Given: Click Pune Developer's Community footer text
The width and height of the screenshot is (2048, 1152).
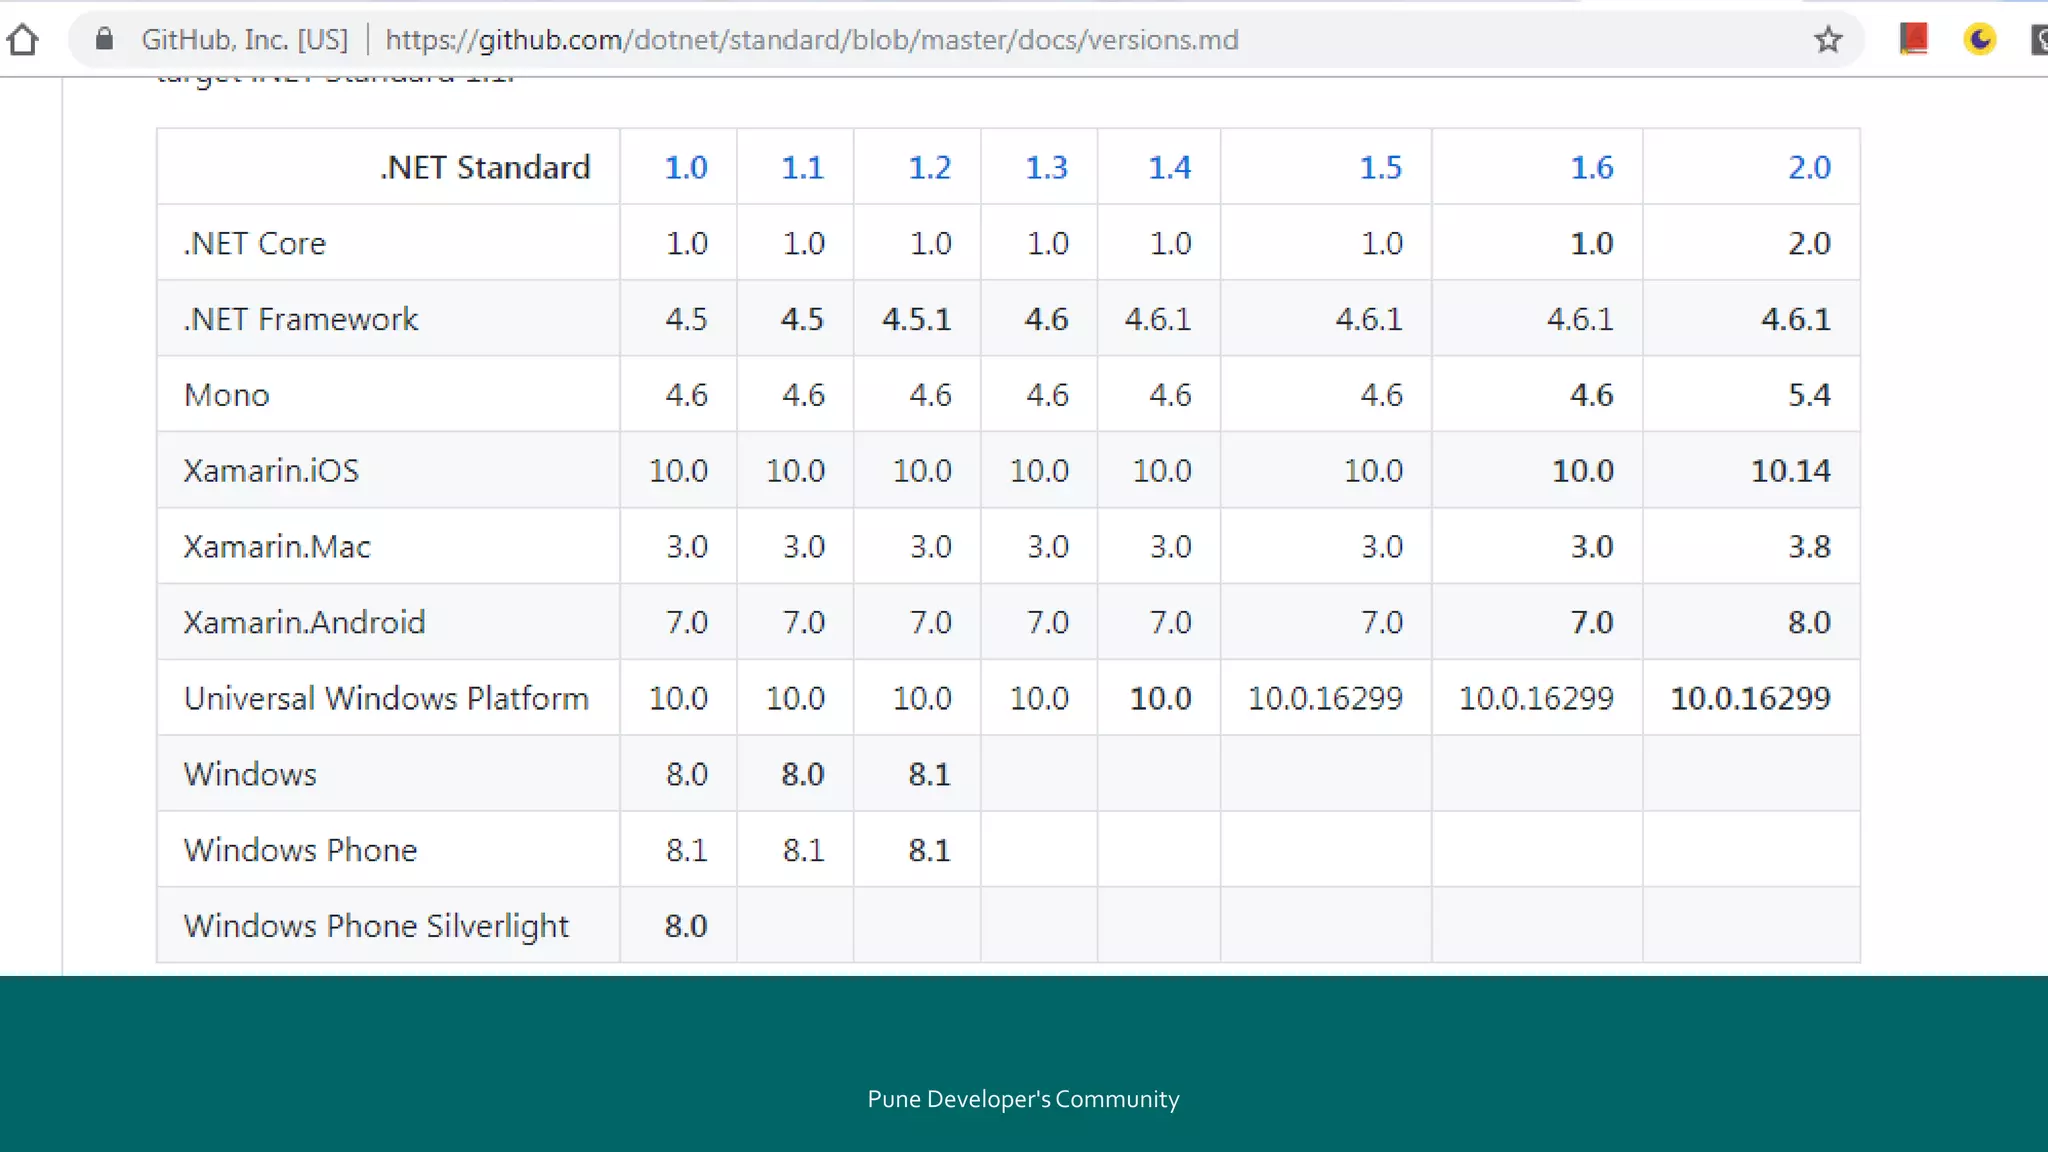Looking at the screenshot, I should (1024, 1099).
